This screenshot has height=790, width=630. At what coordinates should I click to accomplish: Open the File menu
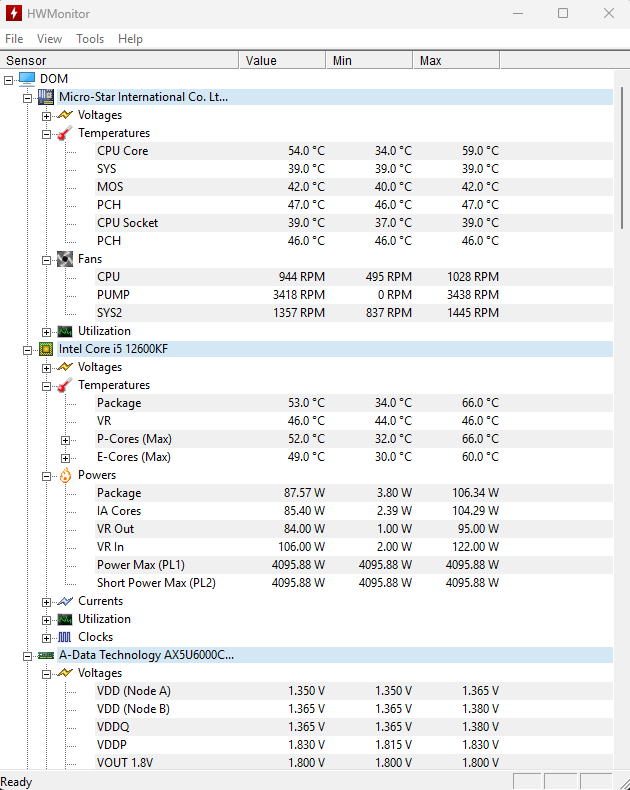[x=14, y=39]
